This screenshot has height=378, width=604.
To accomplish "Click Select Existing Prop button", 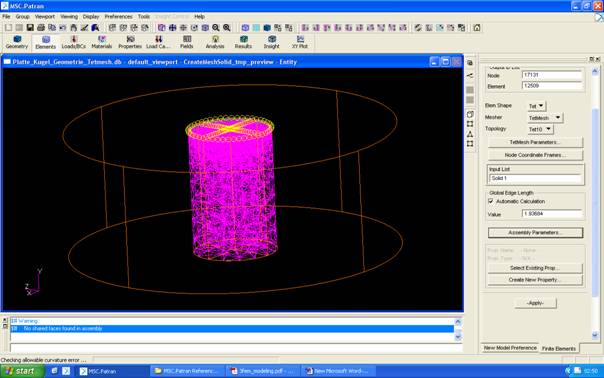I will pos(535,268).
